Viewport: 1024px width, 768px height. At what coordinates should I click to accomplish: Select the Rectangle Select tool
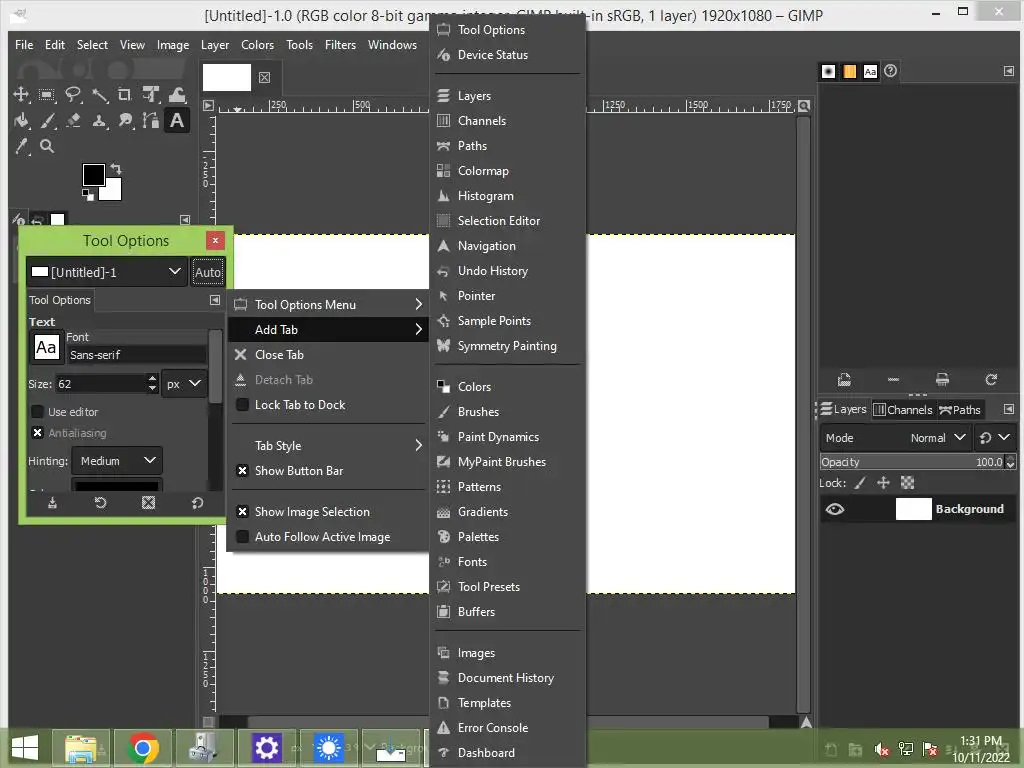pos(47,95)
